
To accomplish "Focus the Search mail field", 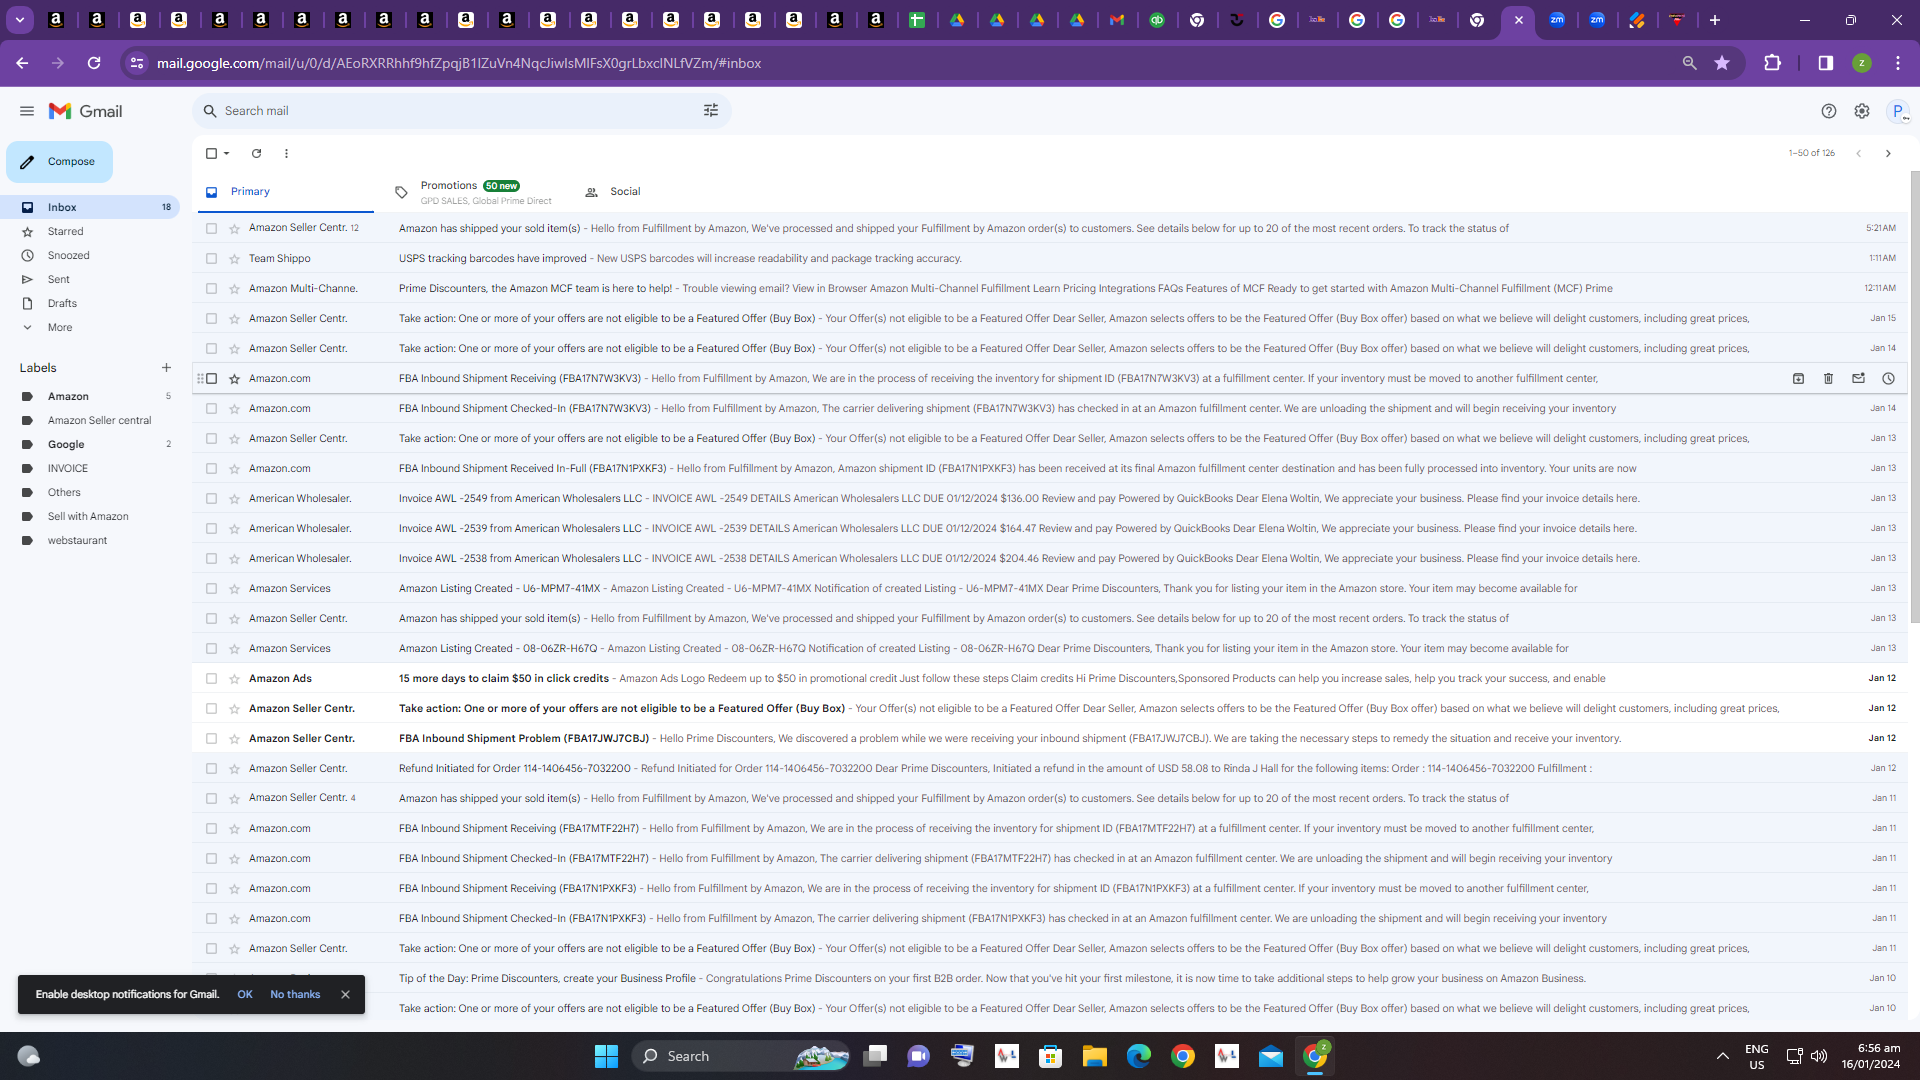I will point(460,111).
